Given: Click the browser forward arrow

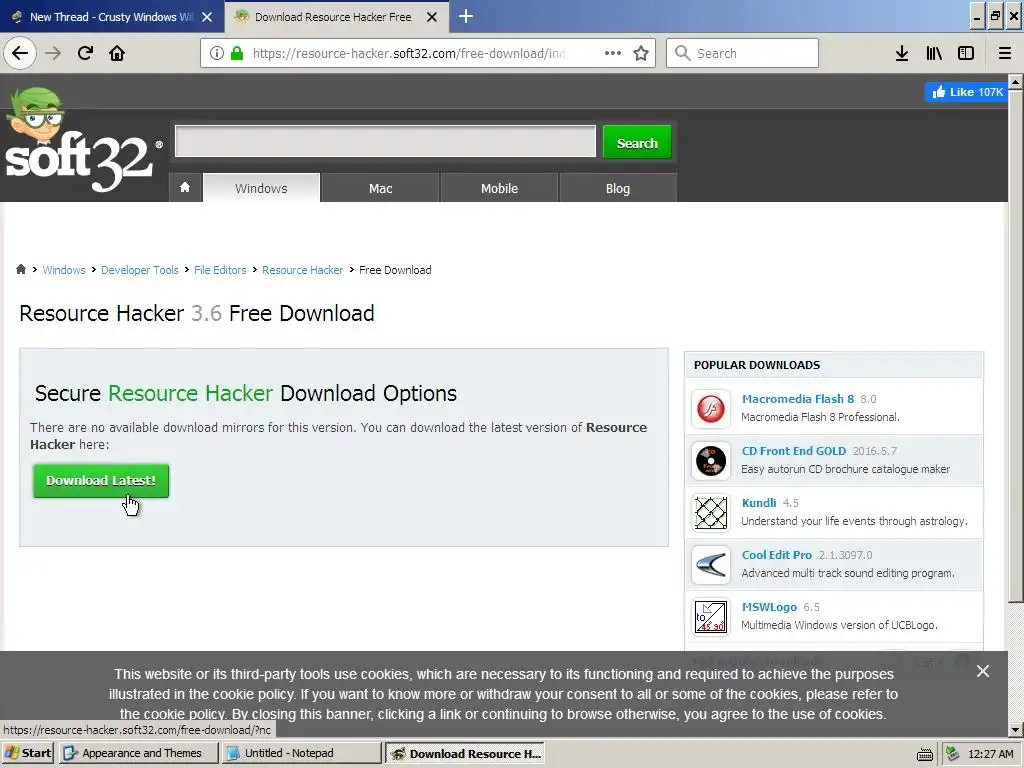Looking at the screenshot, I should pos(53,53).
